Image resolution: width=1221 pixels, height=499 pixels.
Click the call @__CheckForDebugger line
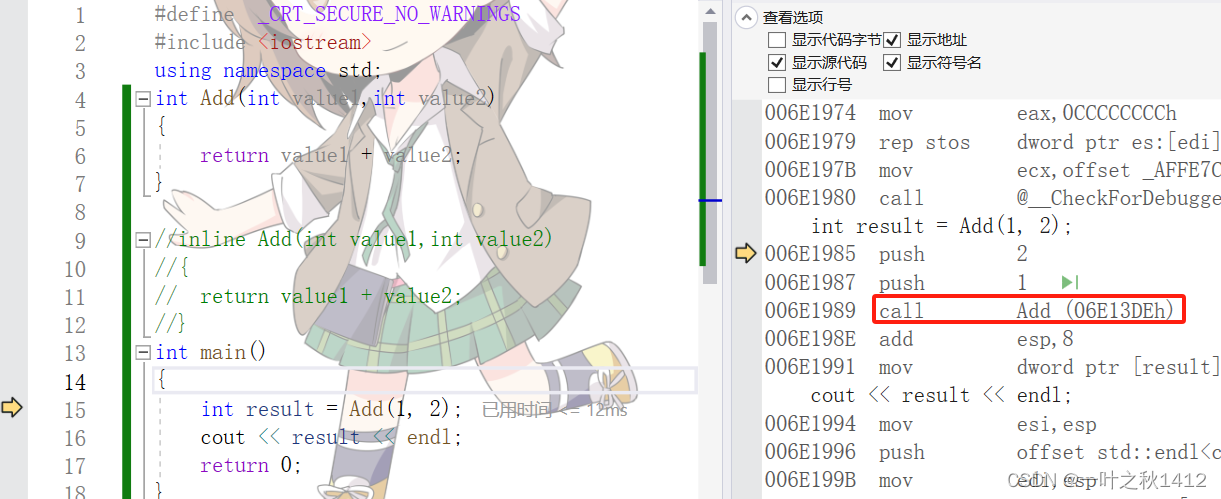pos(992,198)
